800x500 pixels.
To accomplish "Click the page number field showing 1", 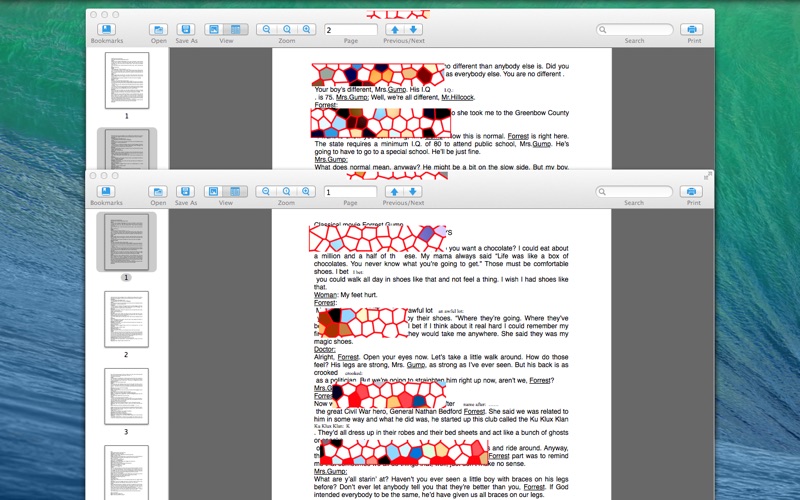I will pos(351,192).
